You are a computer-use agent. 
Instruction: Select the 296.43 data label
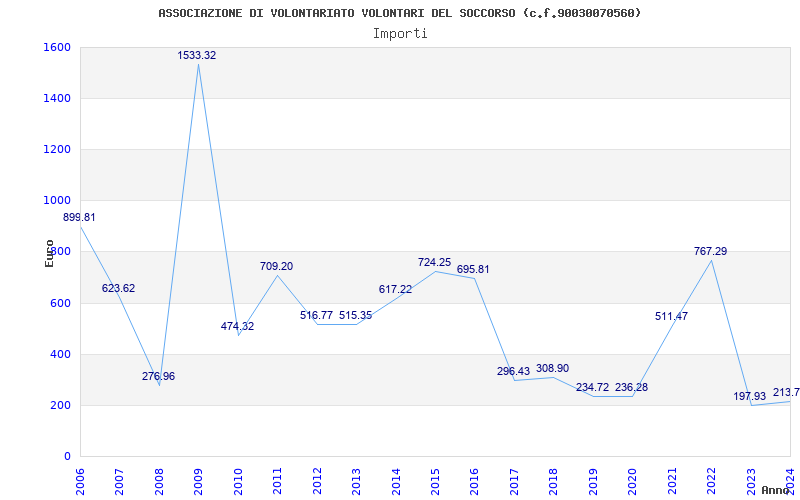pyautogui.click(x=513, y=371)
